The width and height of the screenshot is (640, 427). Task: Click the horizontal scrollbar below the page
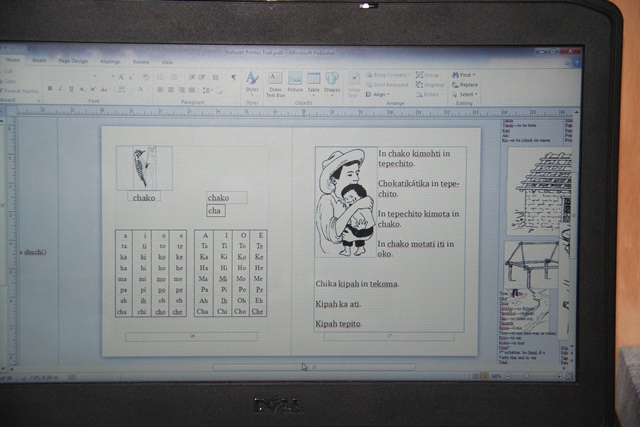pyautogui.click(x=314, y=367)
